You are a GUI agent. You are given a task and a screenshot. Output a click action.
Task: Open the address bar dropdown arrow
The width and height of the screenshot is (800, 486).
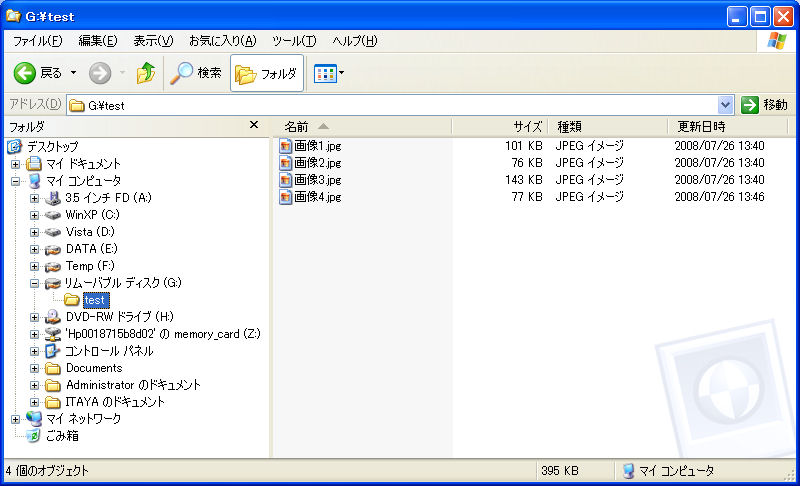(x=725, y=106)
